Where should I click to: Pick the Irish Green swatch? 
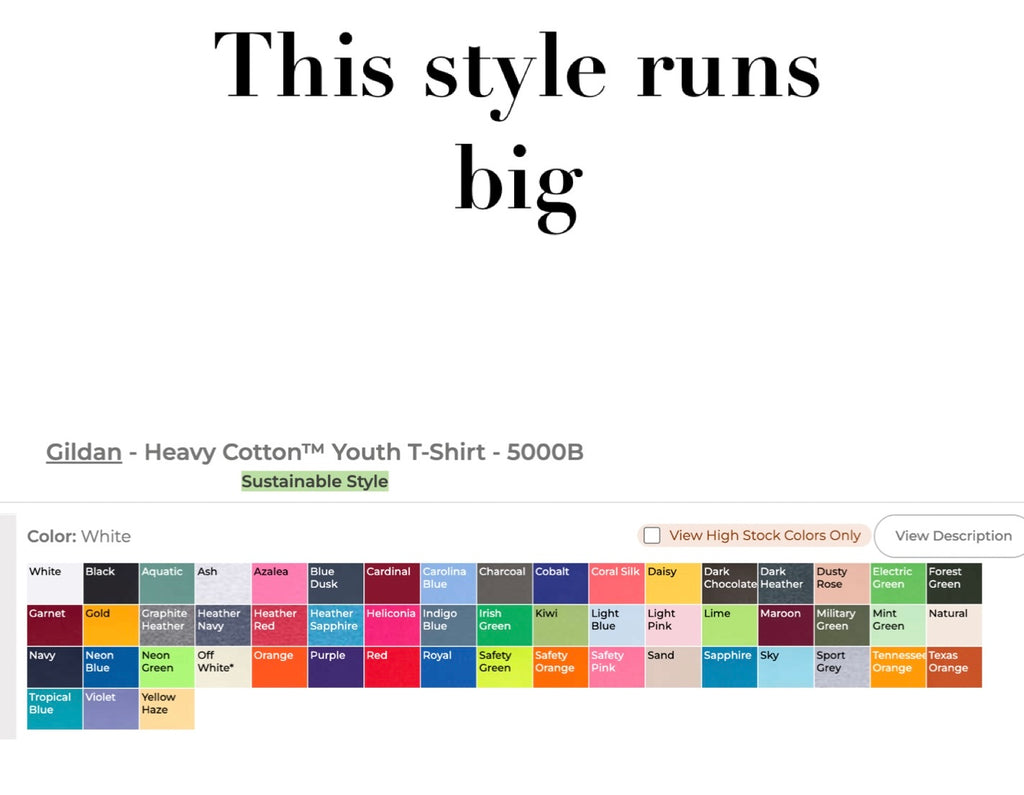pyautogui.click(x=504, y=625)
